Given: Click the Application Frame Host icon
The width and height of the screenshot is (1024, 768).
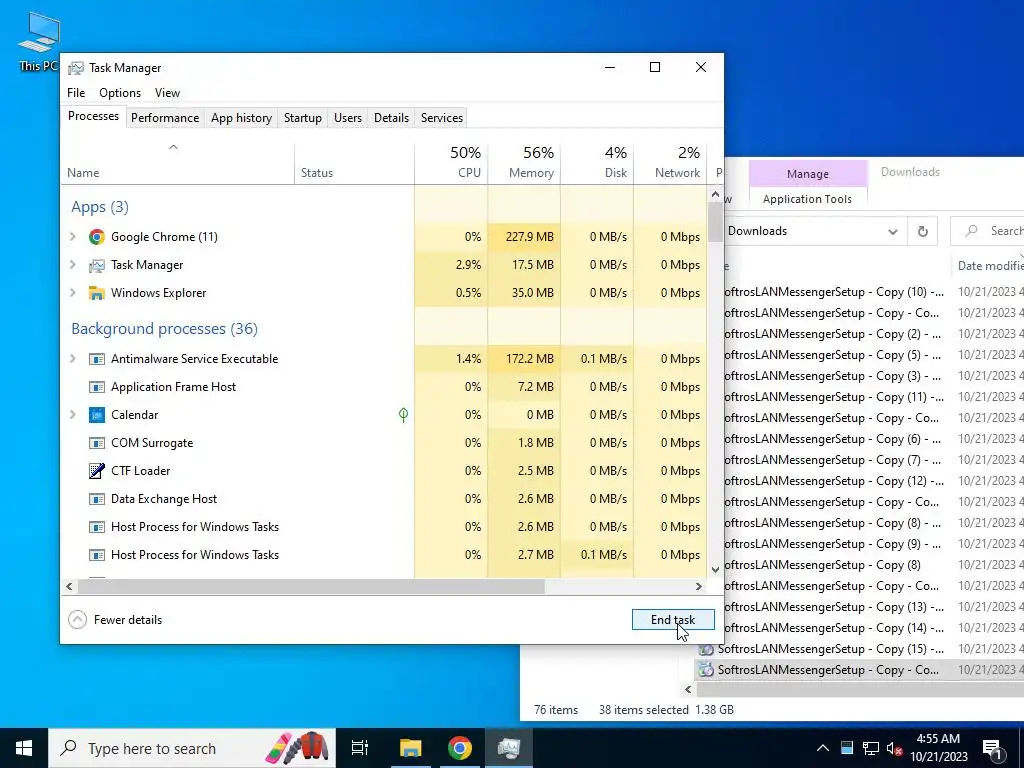Looking at the screenshot, I should tap(97, 387).
